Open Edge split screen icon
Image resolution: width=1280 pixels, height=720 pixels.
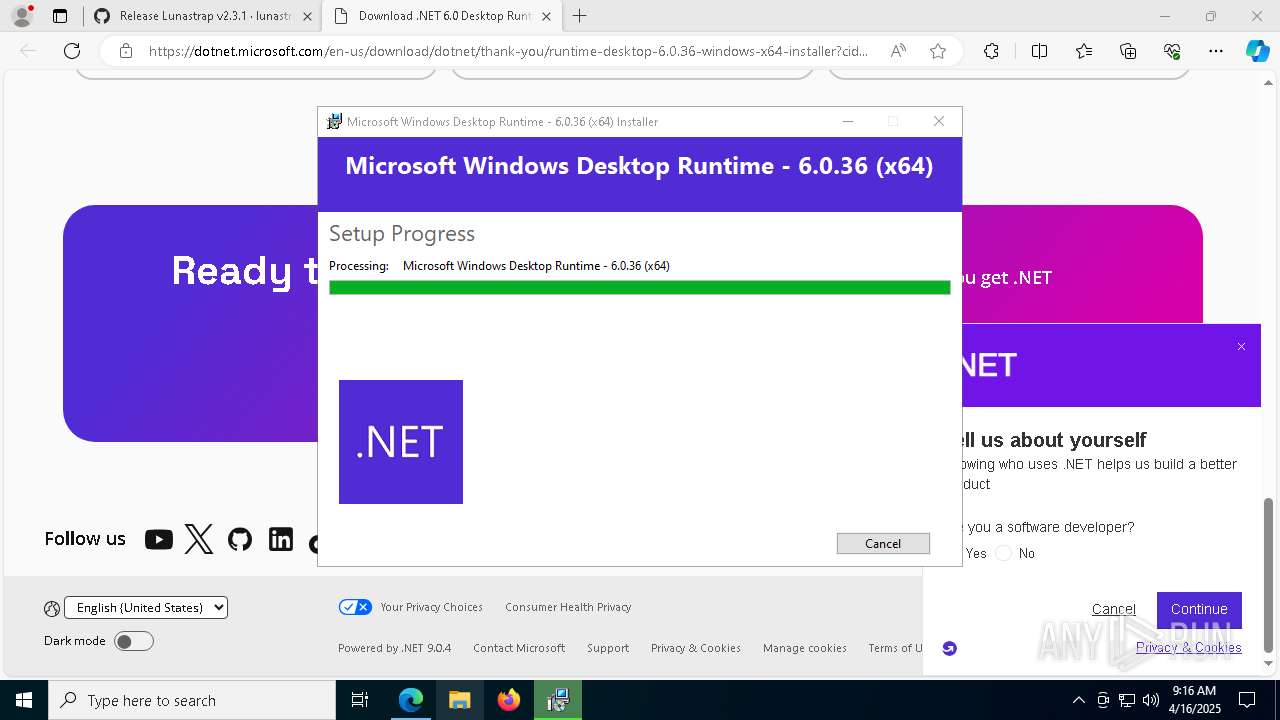(x=1039, y=51)
